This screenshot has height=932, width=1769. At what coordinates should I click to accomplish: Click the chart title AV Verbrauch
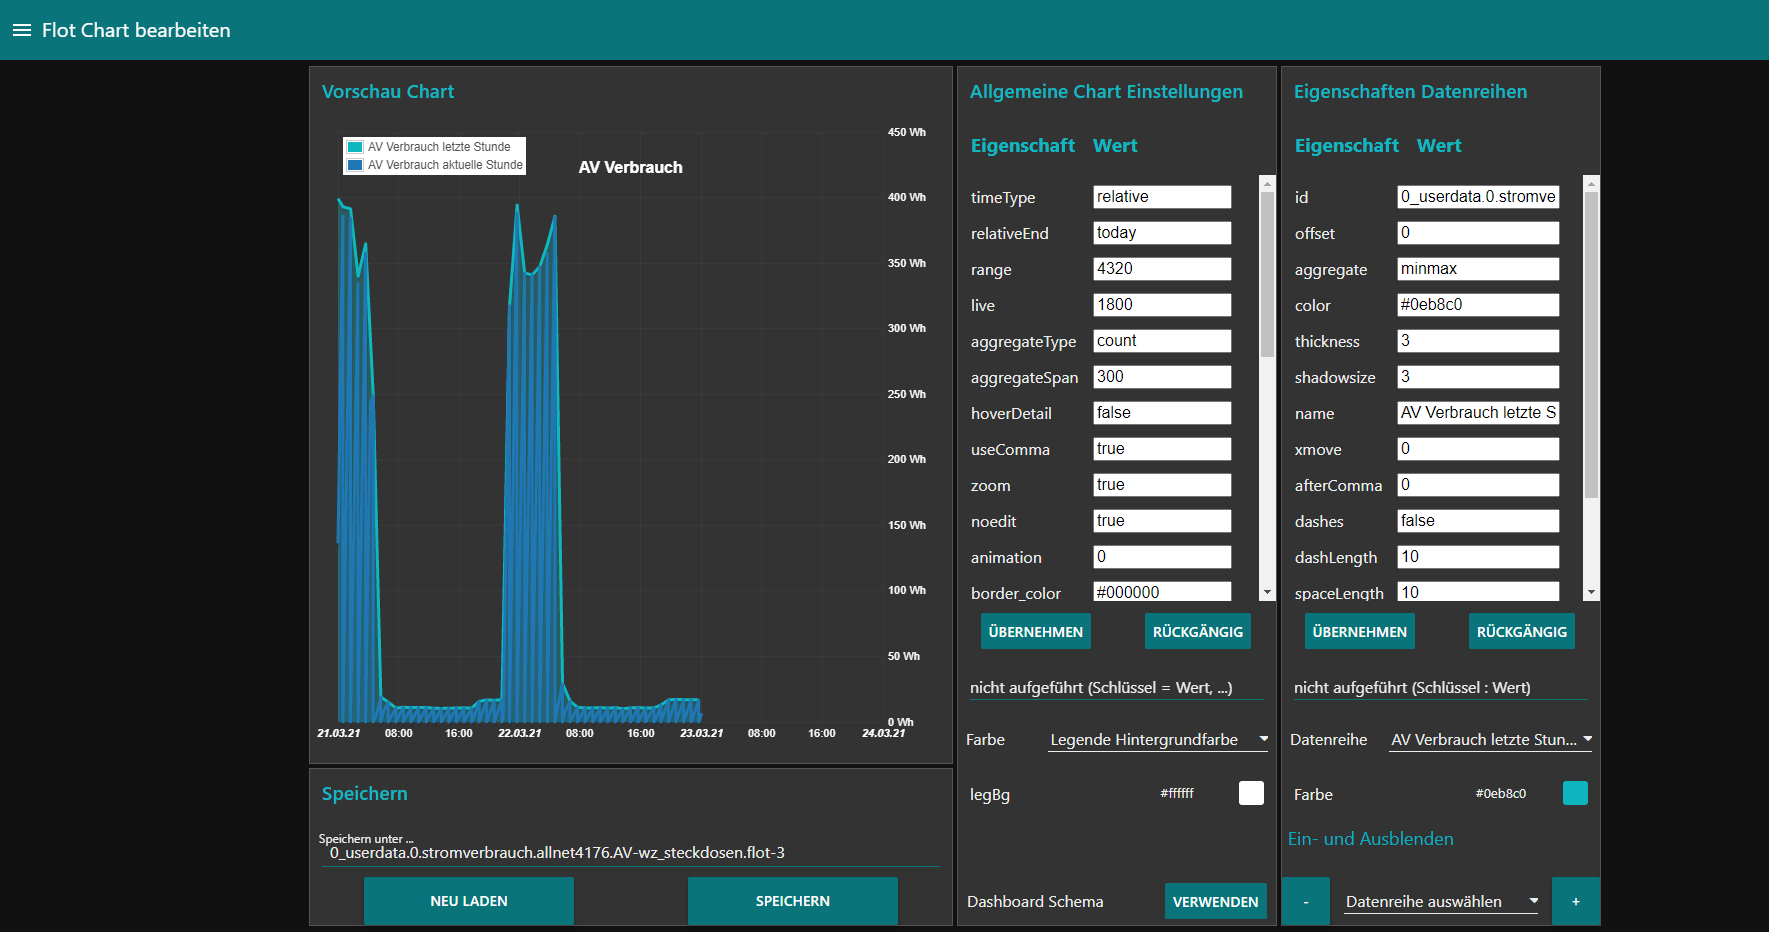[x=631, y=167]
